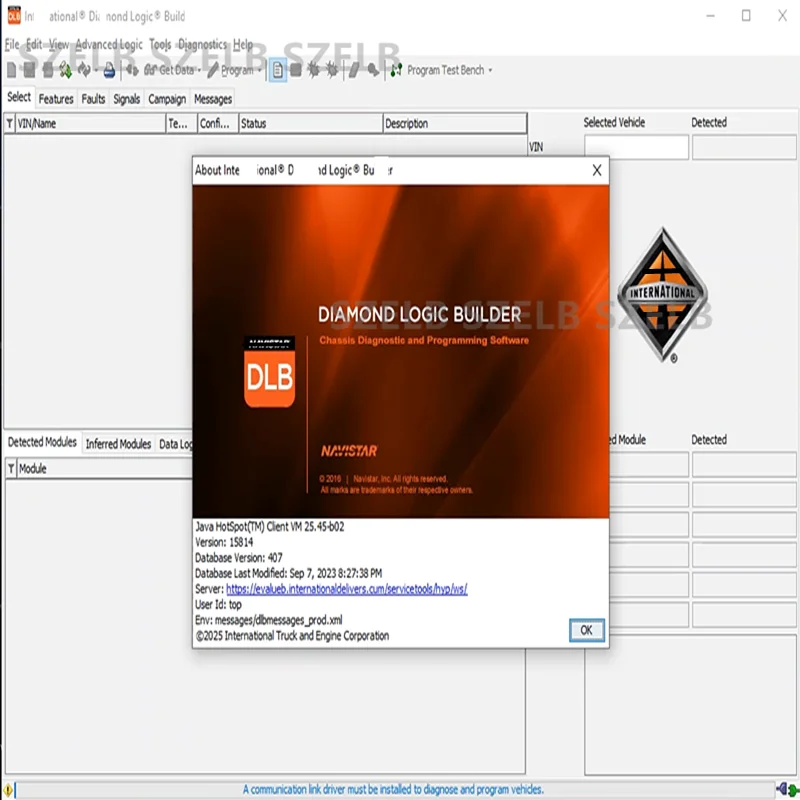800x800 pixels.
Task: Click the Program Test Bench label
Action: tap(445, 70)
